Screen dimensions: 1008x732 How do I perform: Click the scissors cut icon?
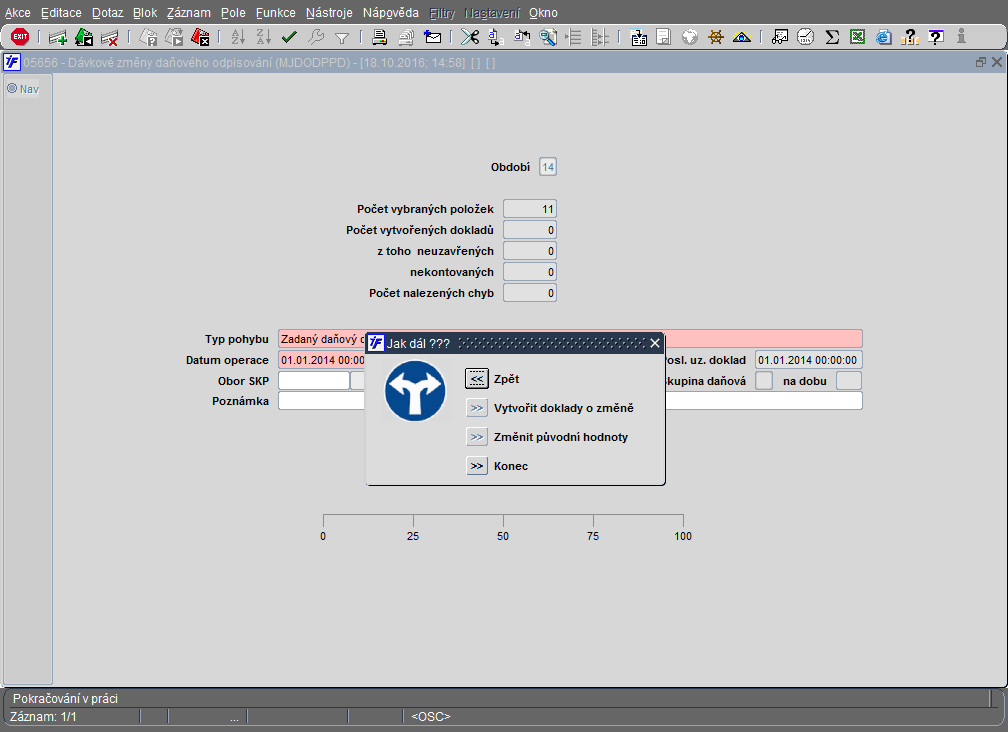click(x=470, y=37)
